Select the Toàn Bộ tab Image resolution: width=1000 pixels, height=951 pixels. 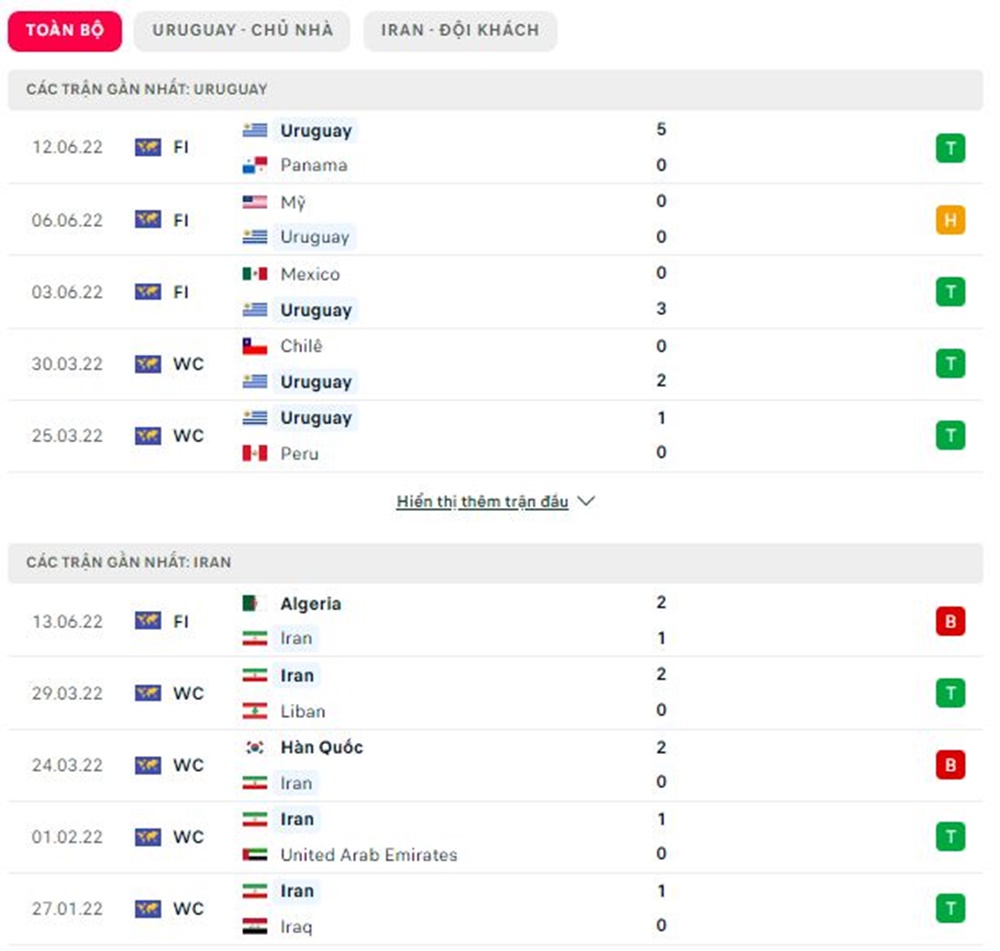coord(65,30)
